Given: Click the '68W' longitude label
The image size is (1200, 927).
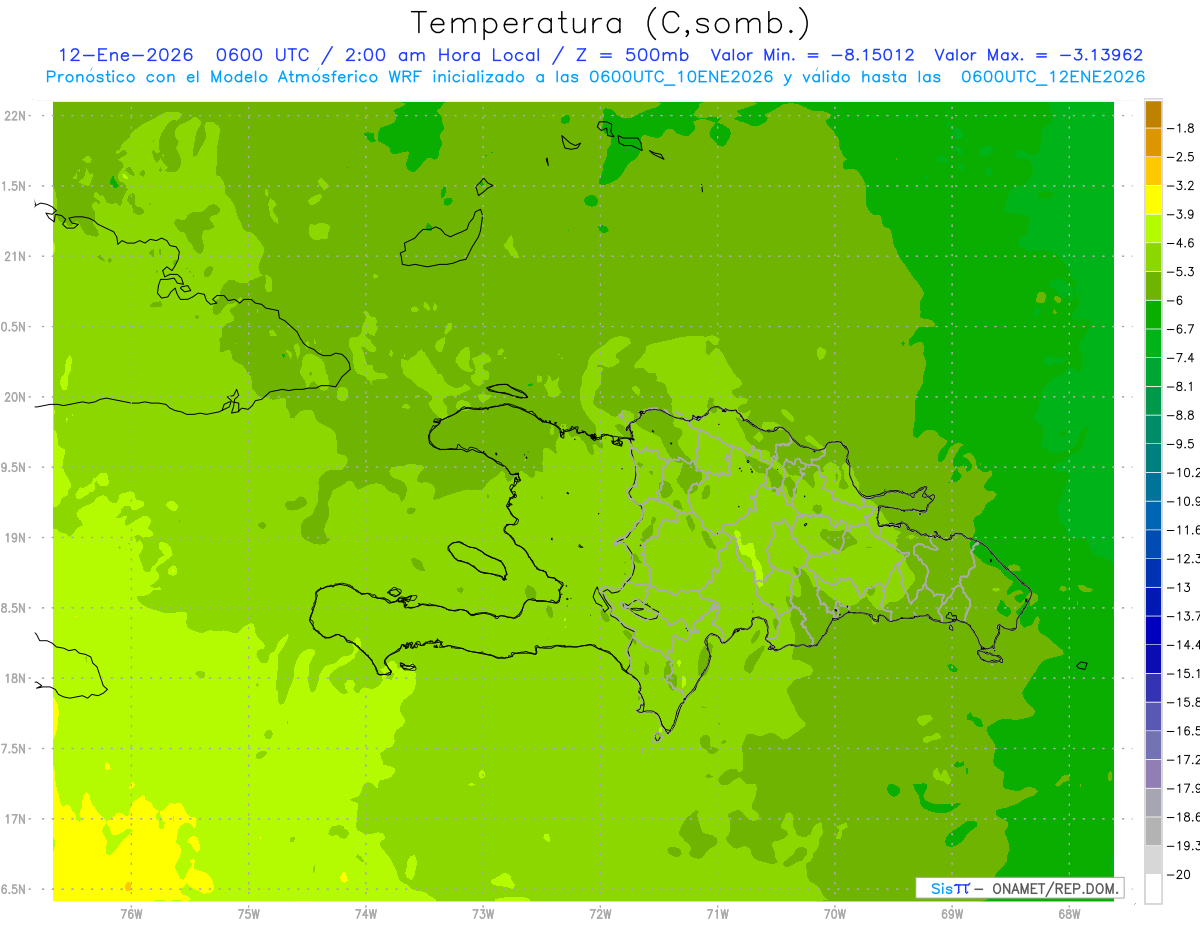Looking at the screenshot, I should point(1069,913).
